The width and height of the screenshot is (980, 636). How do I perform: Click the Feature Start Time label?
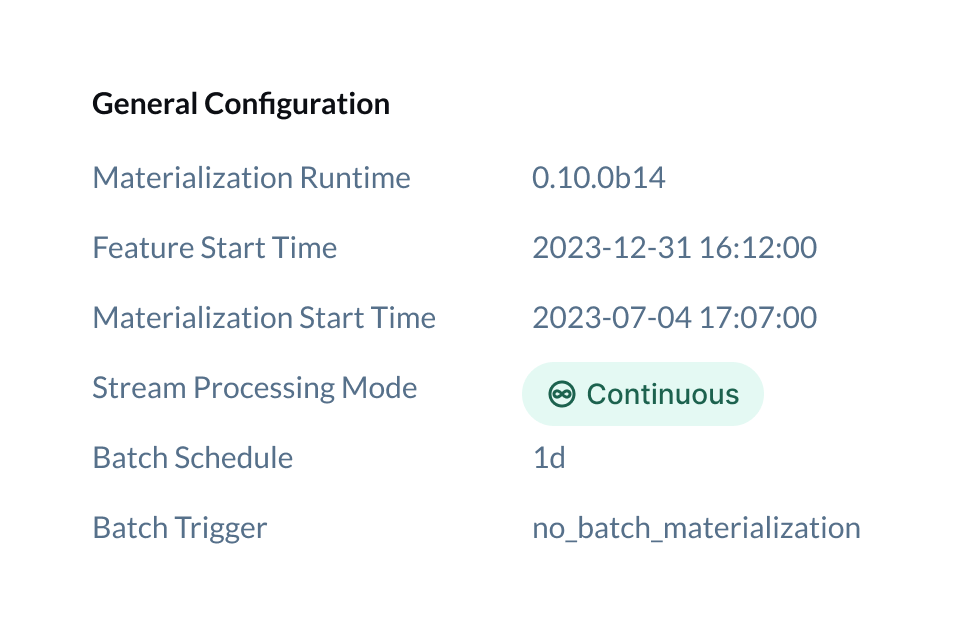(214, 248)
